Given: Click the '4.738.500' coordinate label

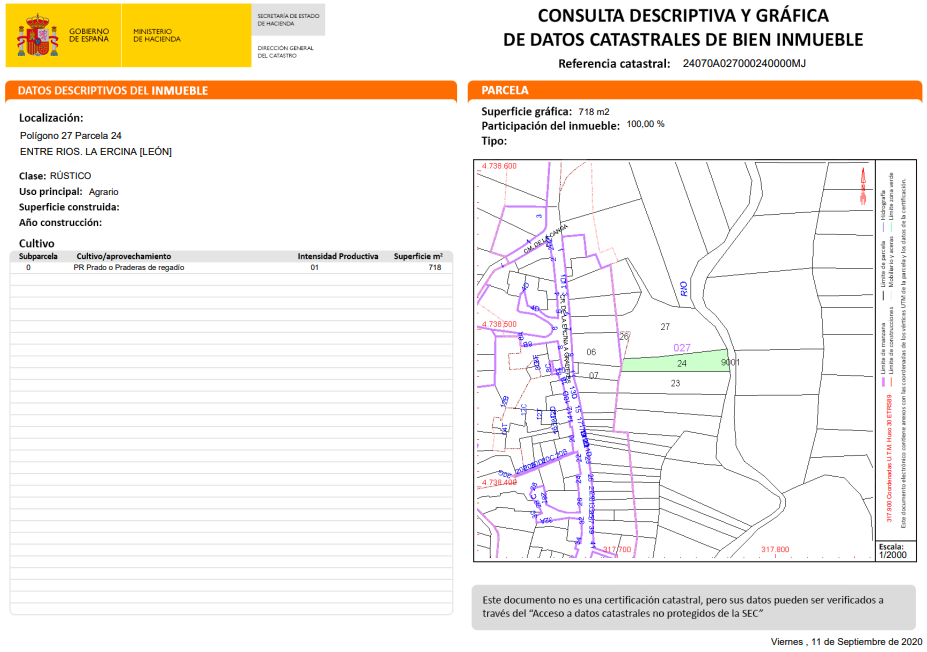Looking at the screenshot, I should (x=499, y=325).
